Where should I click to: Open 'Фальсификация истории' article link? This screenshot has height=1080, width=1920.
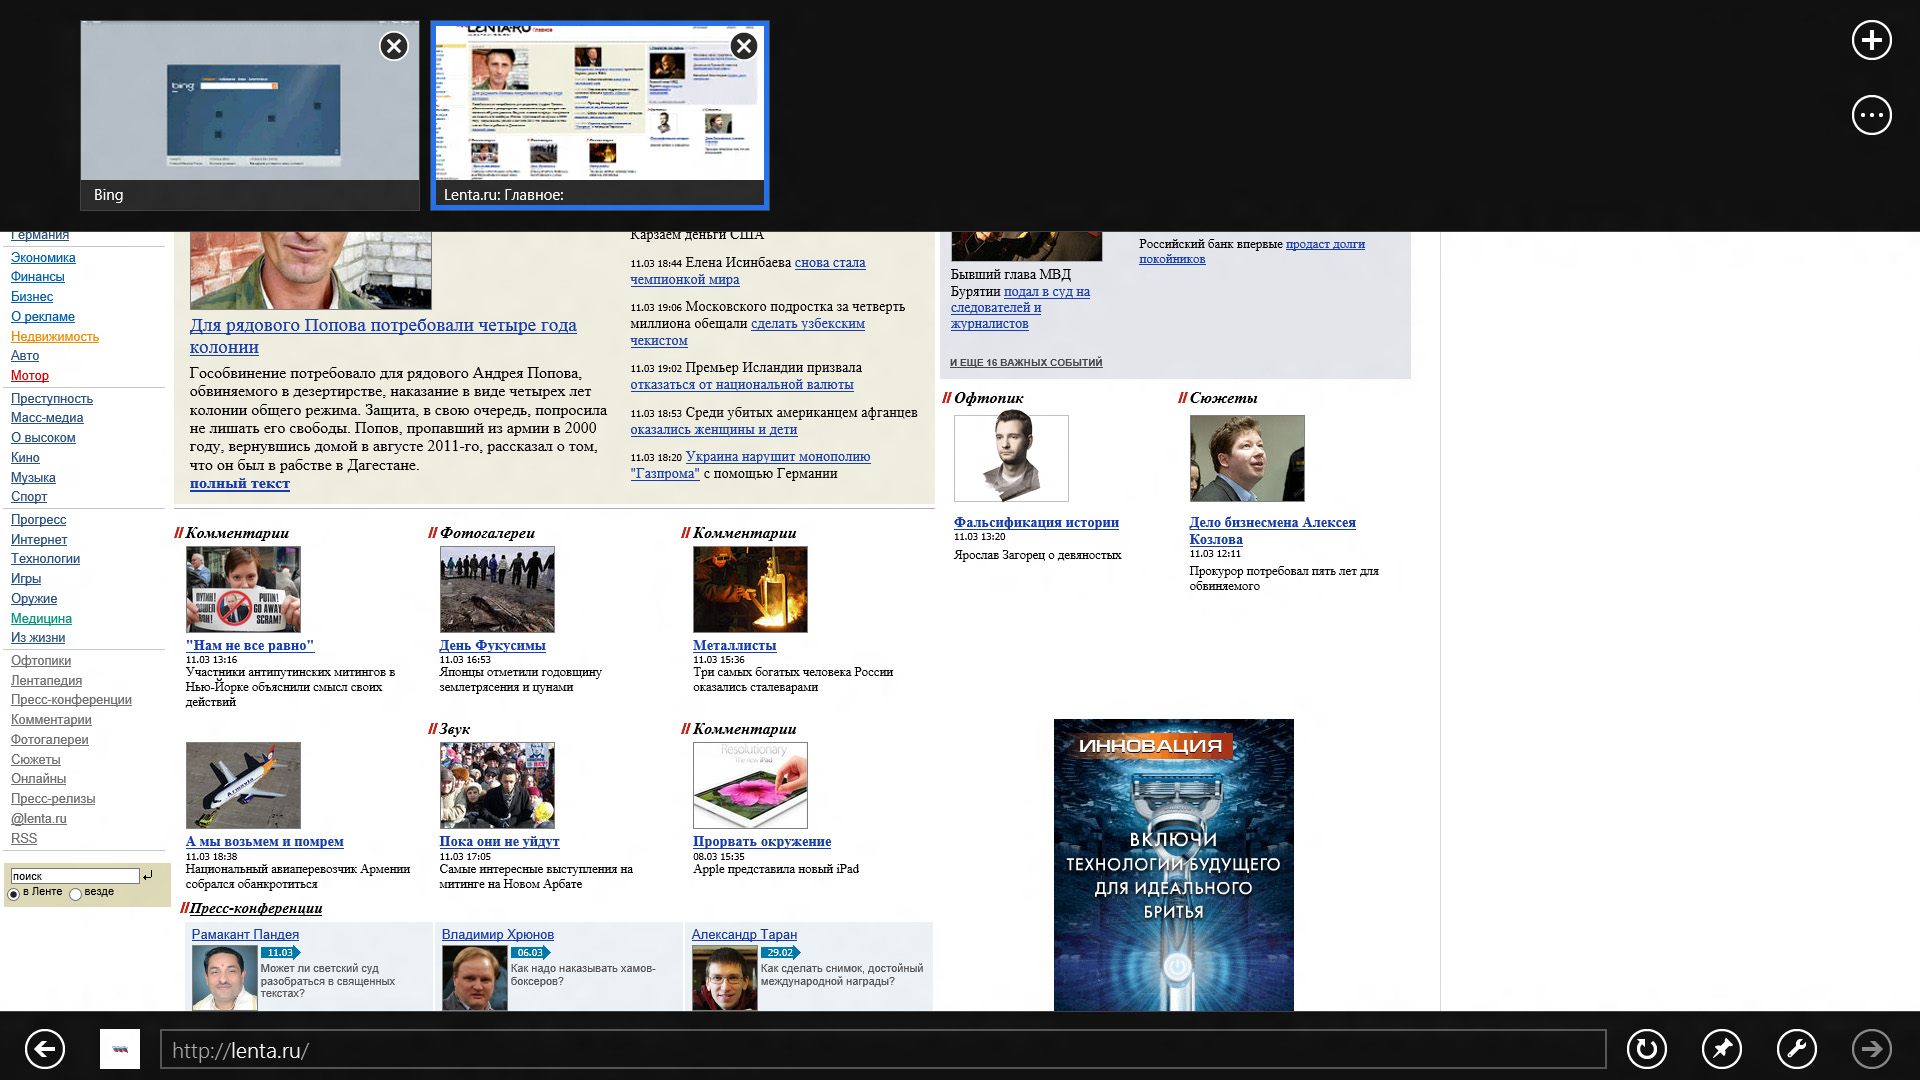pos(1036,522)
